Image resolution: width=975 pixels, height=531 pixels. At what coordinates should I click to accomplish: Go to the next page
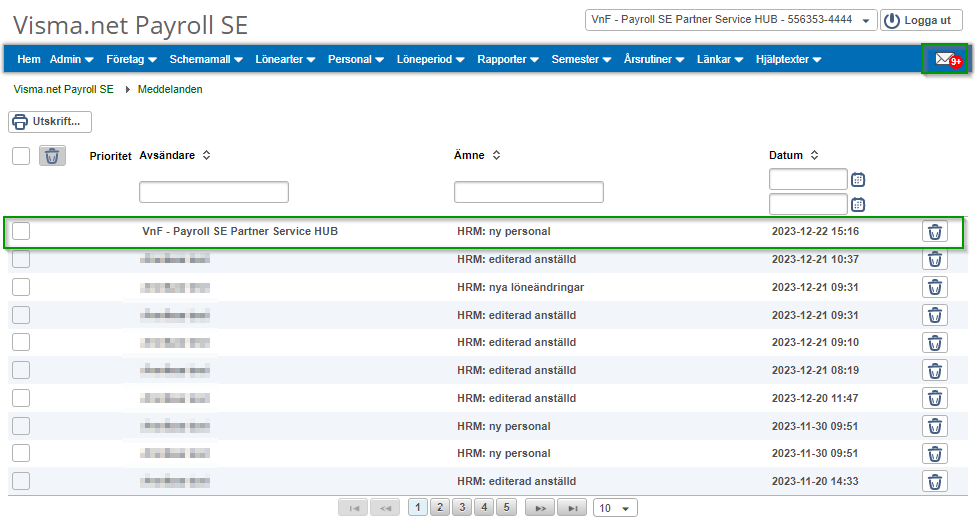point(540,508)
